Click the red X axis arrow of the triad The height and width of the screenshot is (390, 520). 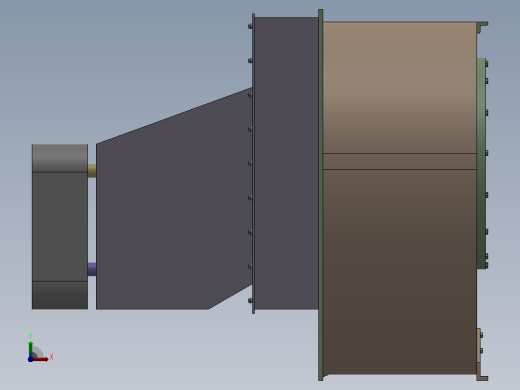coord(41,359)
